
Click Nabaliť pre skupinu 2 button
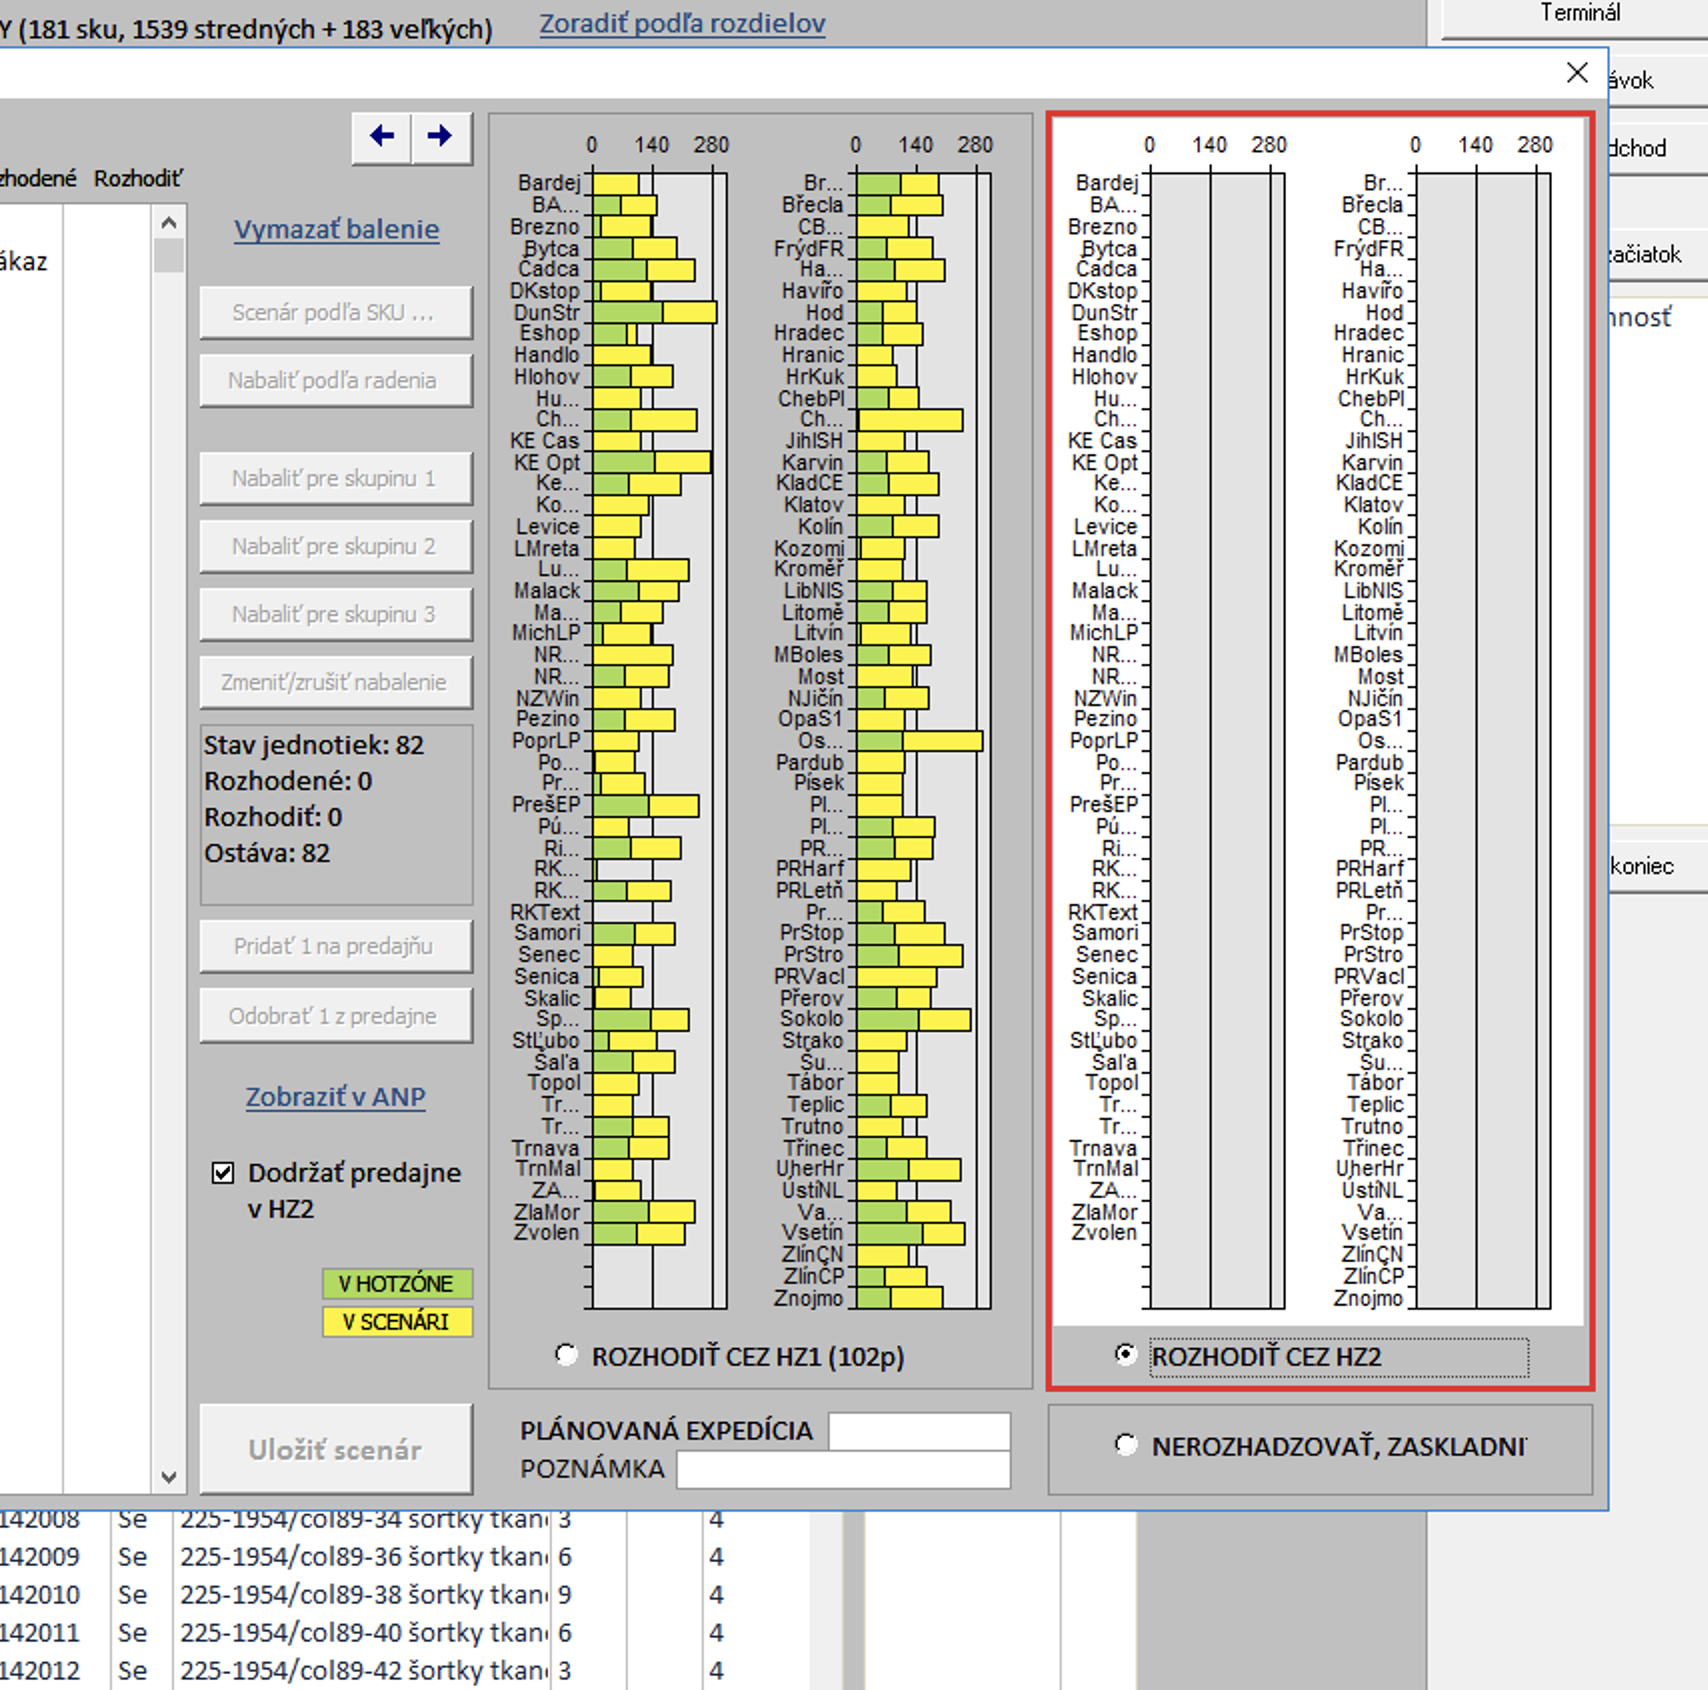coord(335,547)
